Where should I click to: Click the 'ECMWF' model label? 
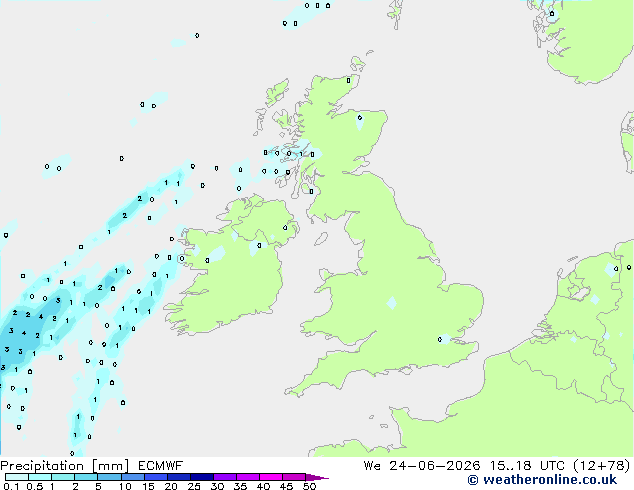click(x=161, y=466)
